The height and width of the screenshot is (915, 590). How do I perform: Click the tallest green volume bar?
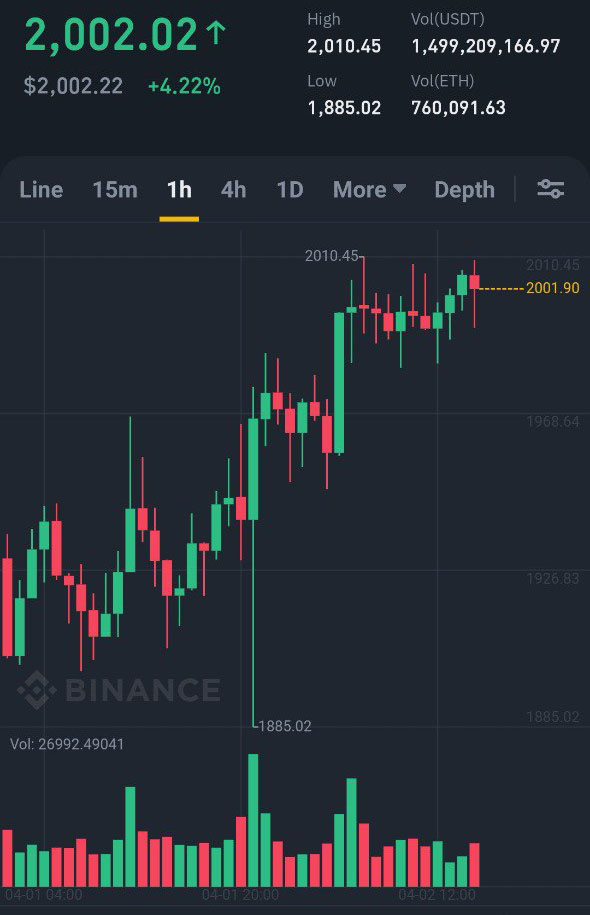253,820
